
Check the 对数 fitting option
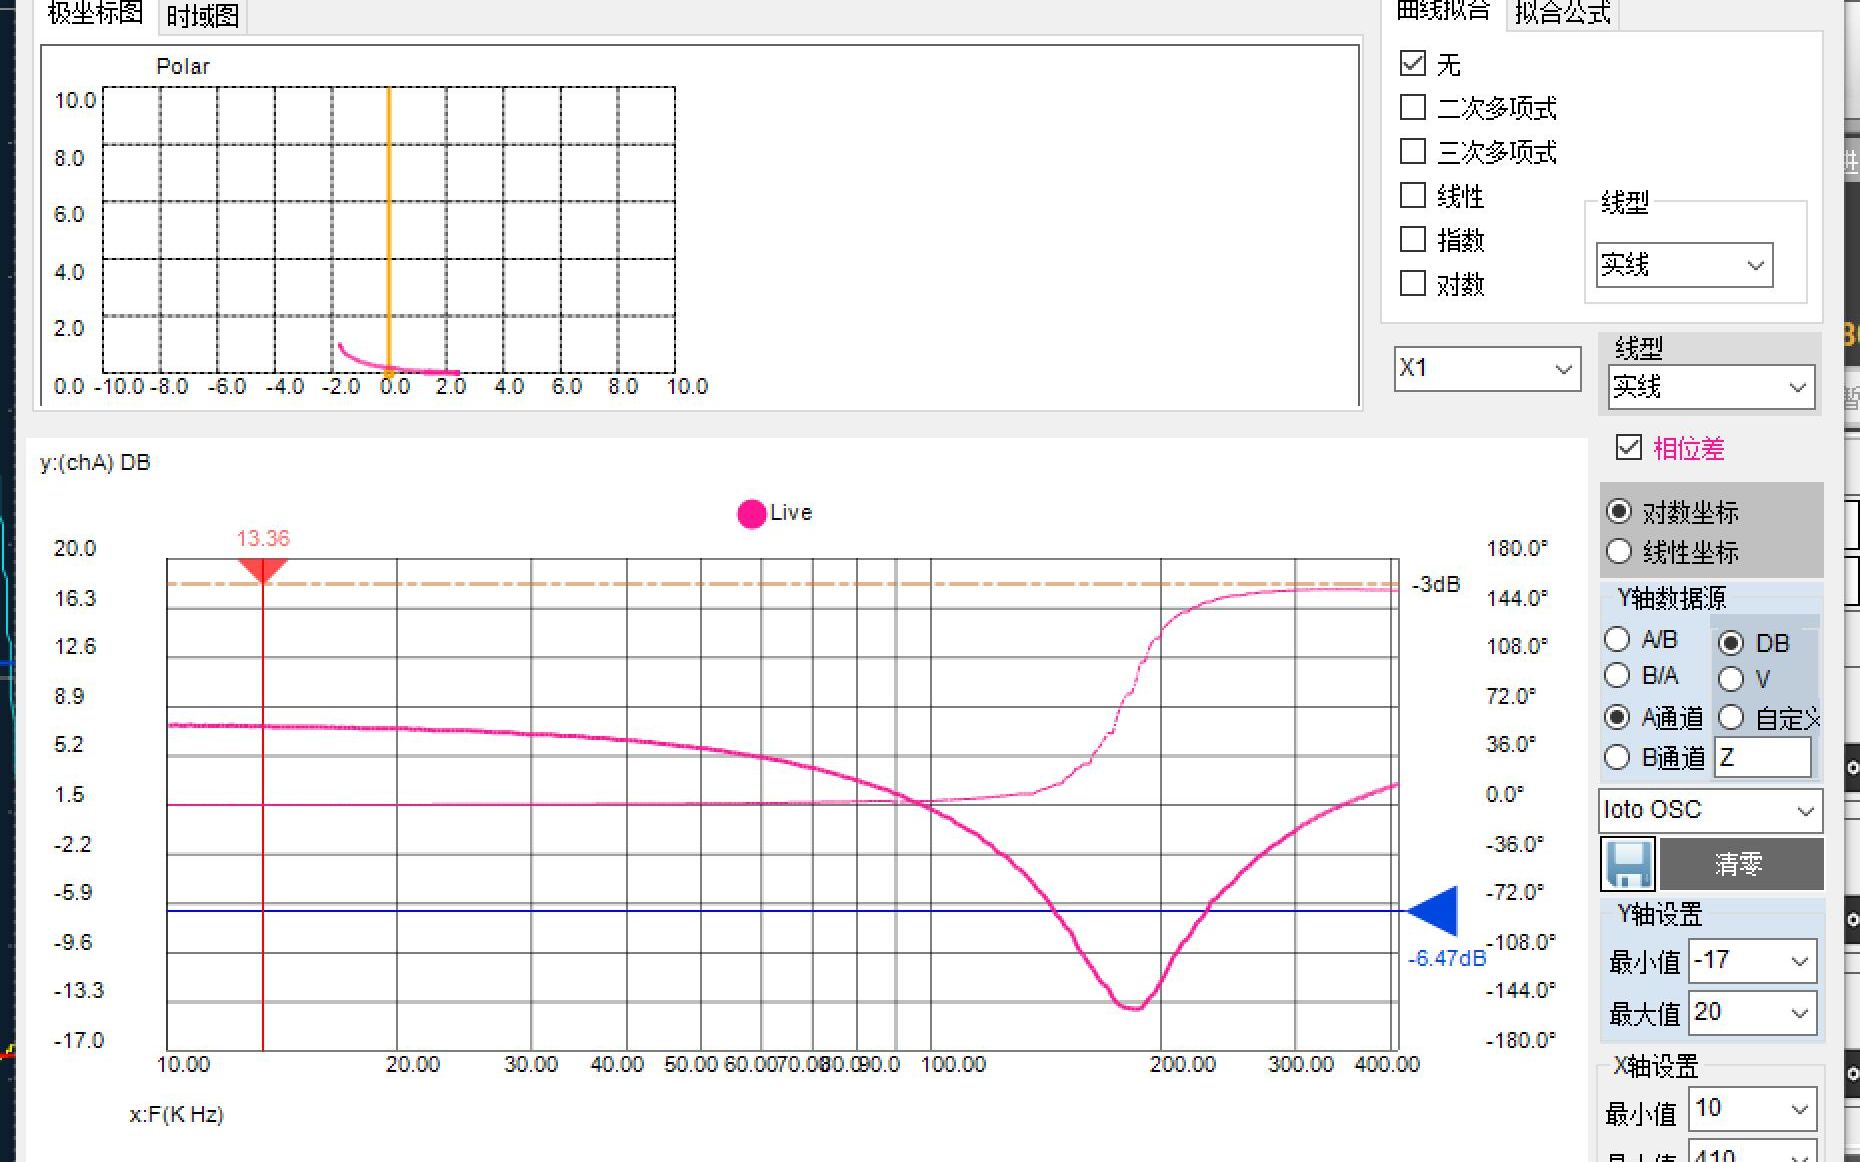(x=1413, y=283)
